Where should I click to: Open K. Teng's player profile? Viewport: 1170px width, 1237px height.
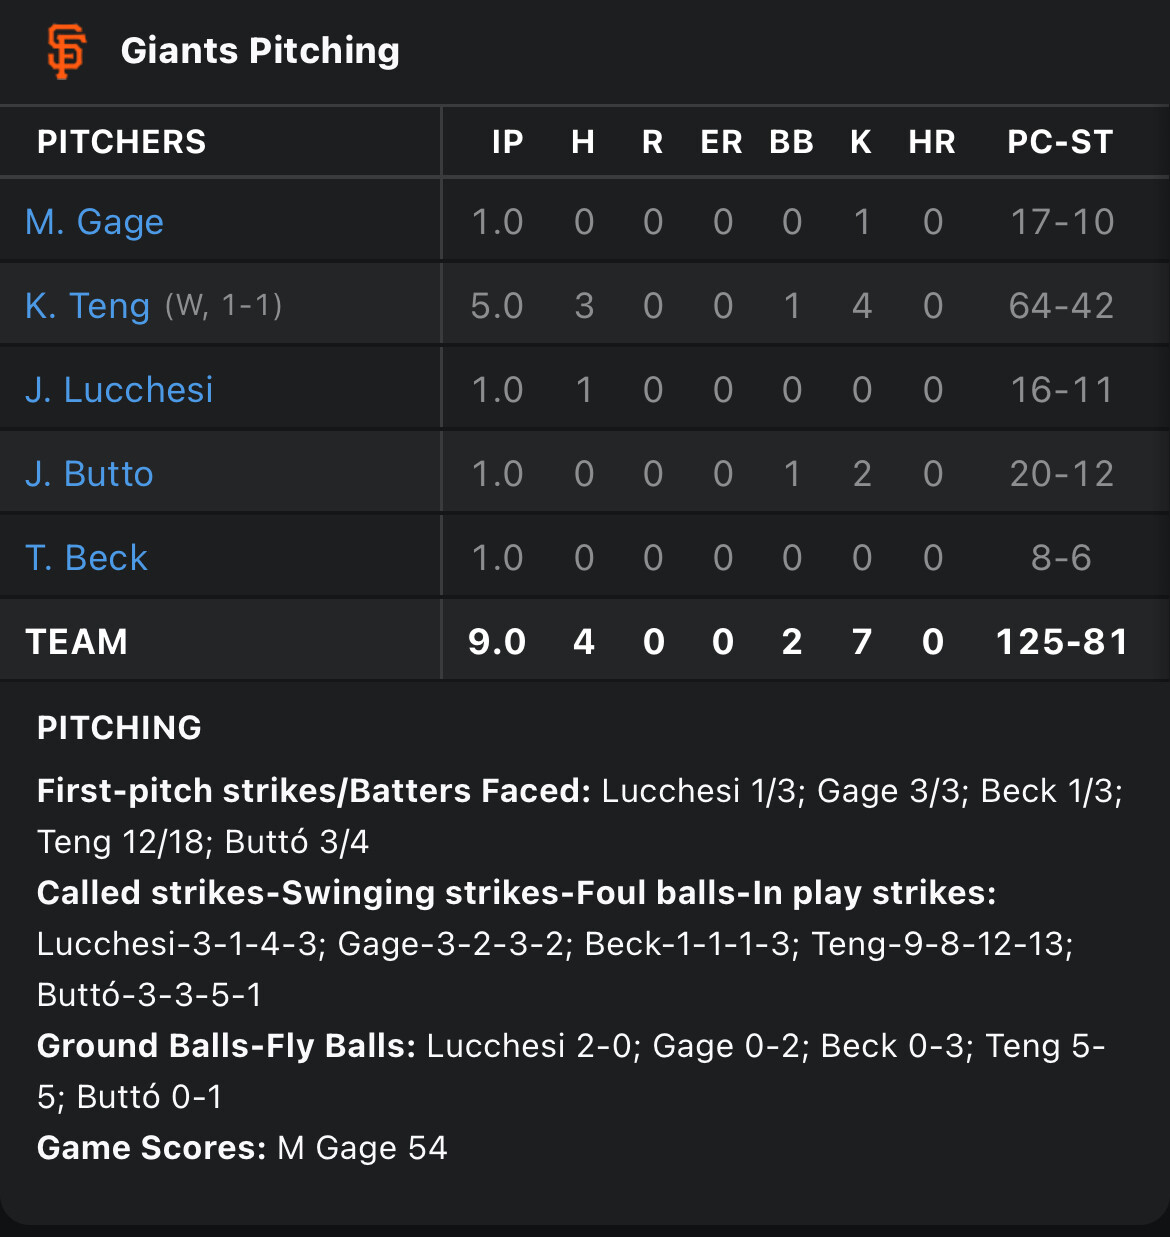pyautogui.click(x=87, y=306)
